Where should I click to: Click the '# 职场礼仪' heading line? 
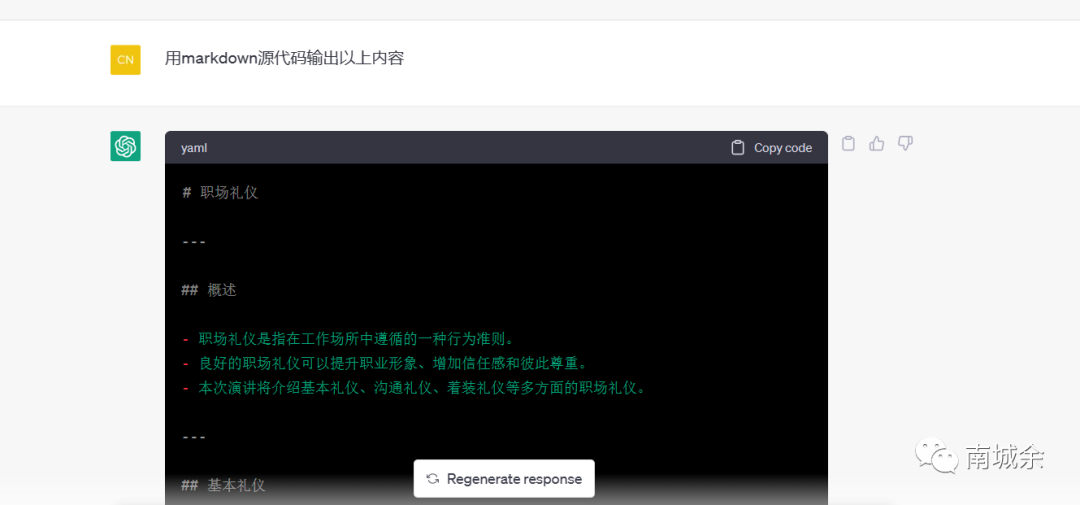tap(220, 192)
